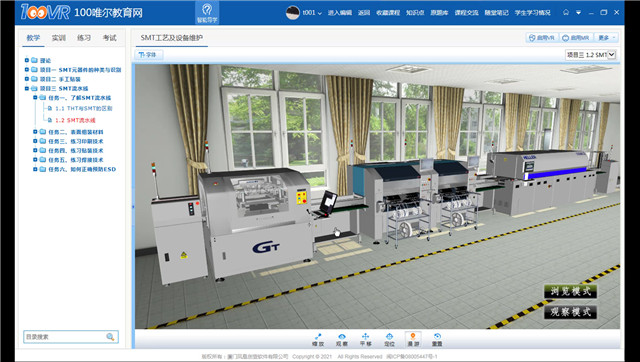Open the 智能导学 help guide icon
Image resolution: width=640 pixels, height=362 pixels.
coord(207,13)
